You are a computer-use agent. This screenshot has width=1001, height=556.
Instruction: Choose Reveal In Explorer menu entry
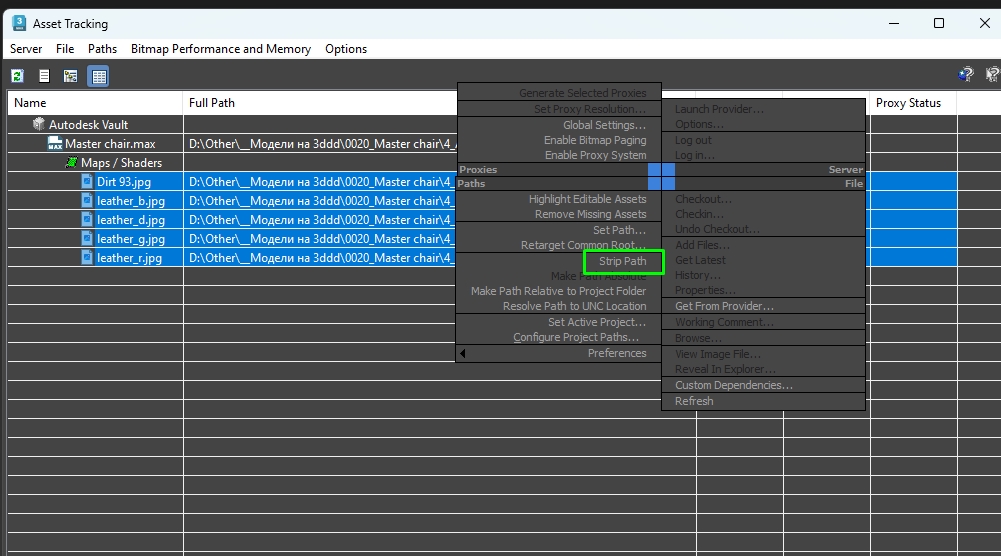tap(725, 369)
